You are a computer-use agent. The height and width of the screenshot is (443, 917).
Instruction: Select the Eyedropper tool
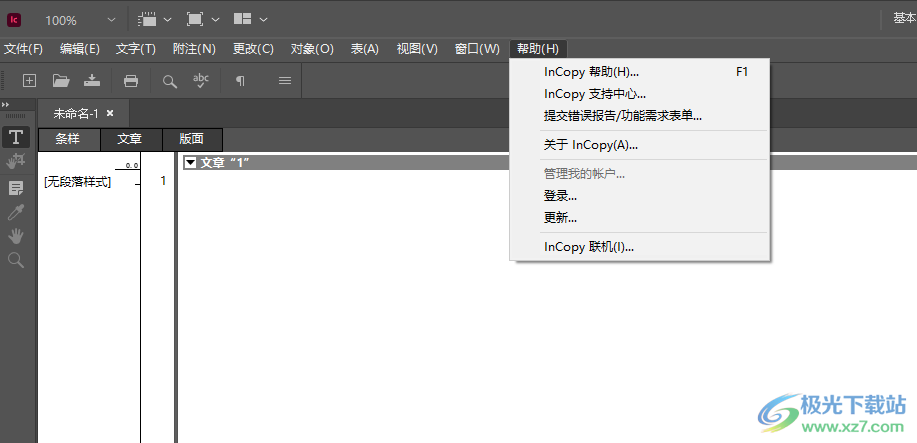16,212
